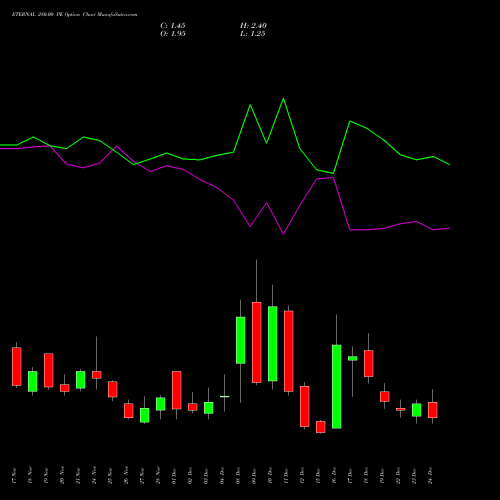Click the 11 Dec date label
Screen dimensions: 500x500
[x=286, y=475]
